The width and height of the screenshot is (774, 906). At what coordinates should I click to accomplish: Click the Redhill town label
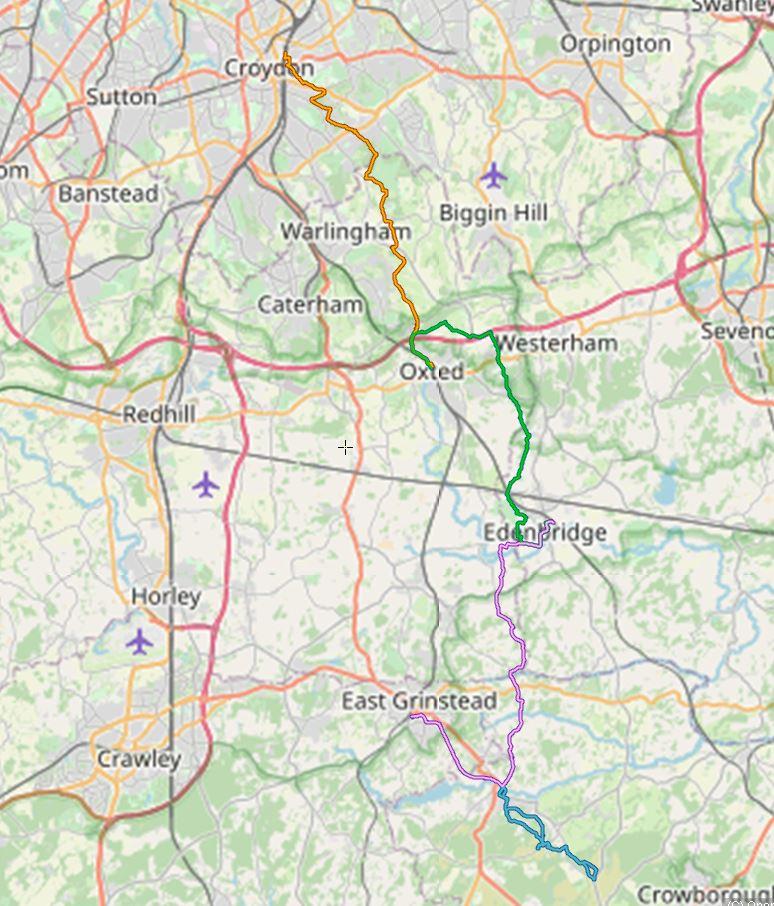click(159, 414)
